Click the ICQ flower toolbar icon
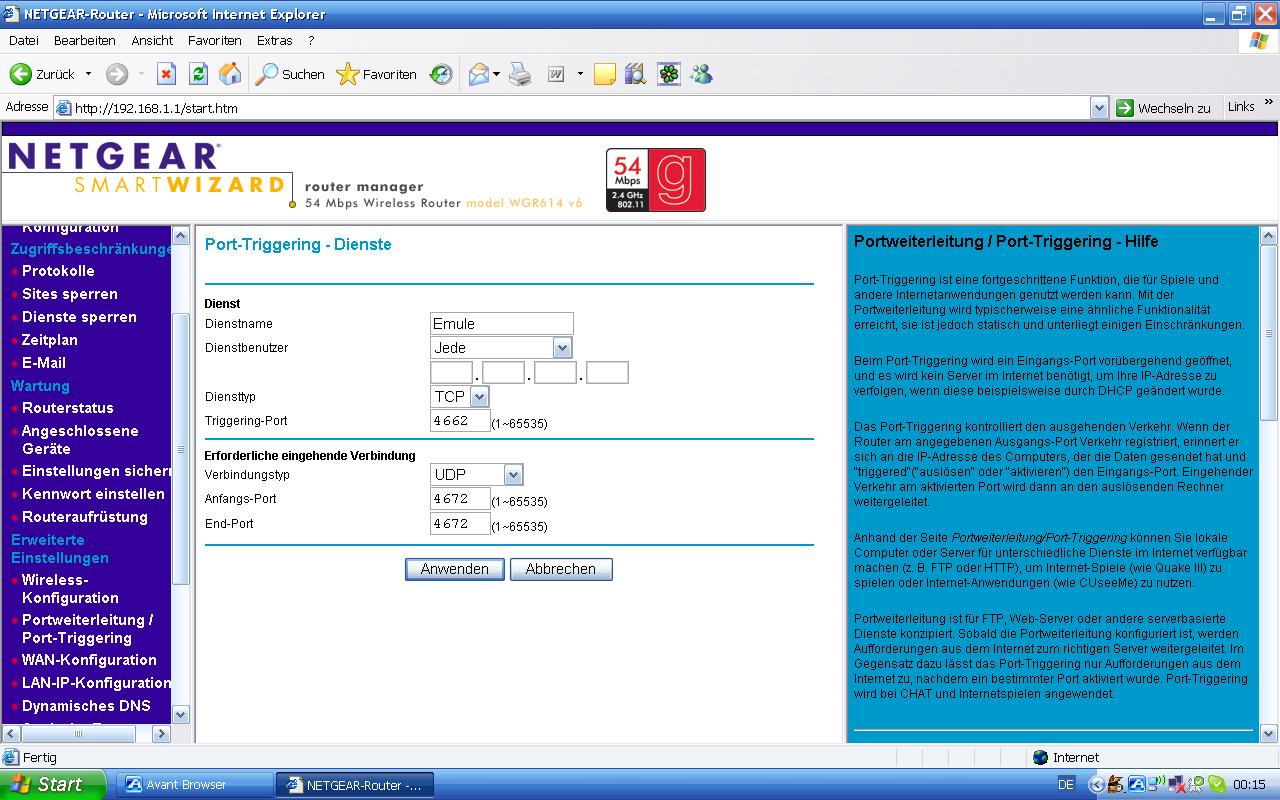 tap(669, 75)
